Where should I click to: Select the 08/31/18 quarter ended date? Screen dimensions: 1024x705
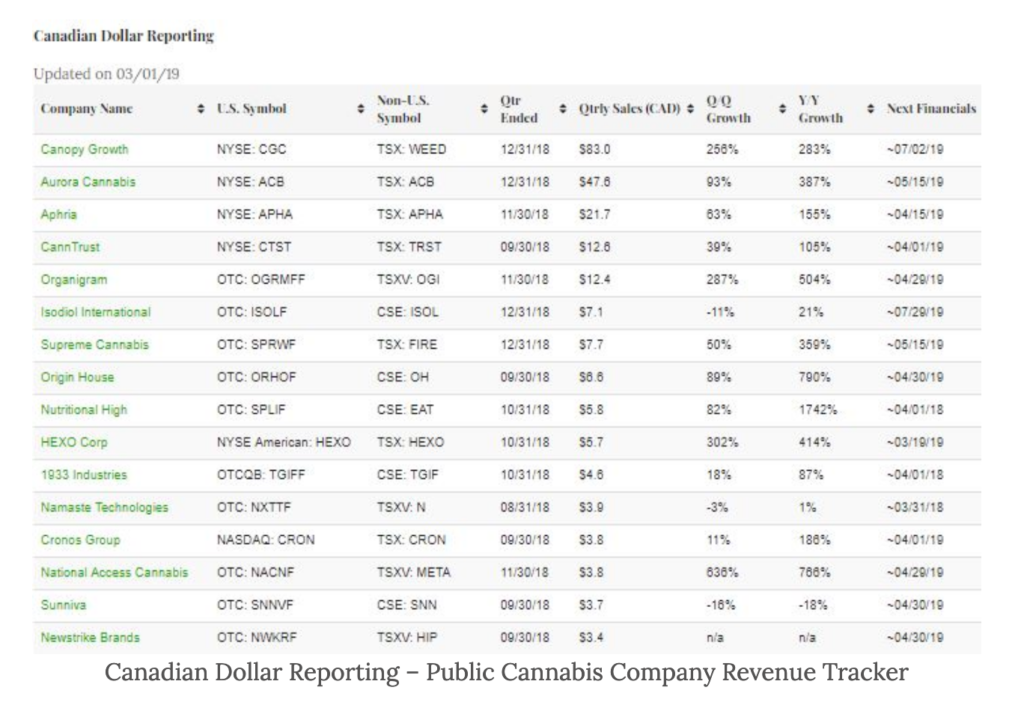pyautogui.click(x=525, y=507)
